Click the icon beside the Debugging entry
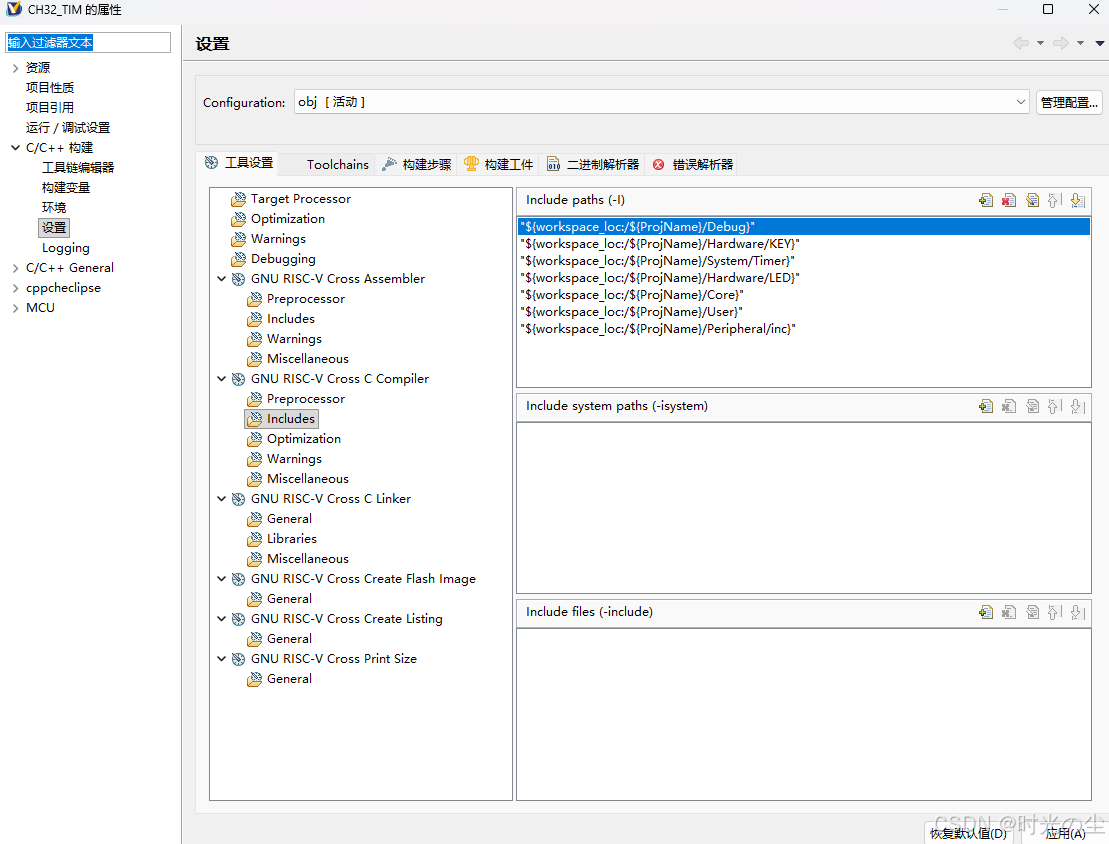The image size is (1109, 844). tap(238, 259)
